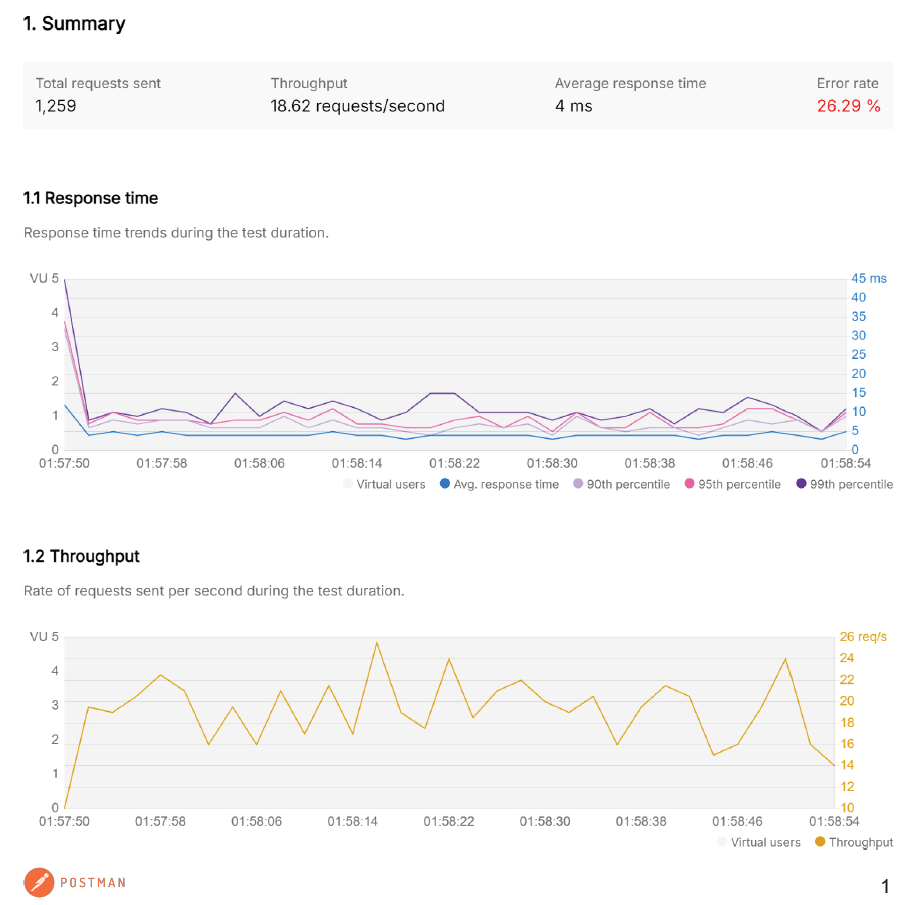Click the 'Rate of requests sent per second' description
Viewport: 922px width, 905px height.
[214, 591]
